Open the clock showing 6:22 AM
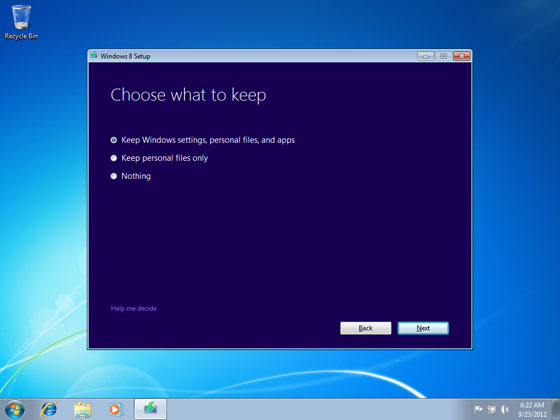The width and height of the screenshot is (560, 420). pyautogui.click(x=532, y=409)
